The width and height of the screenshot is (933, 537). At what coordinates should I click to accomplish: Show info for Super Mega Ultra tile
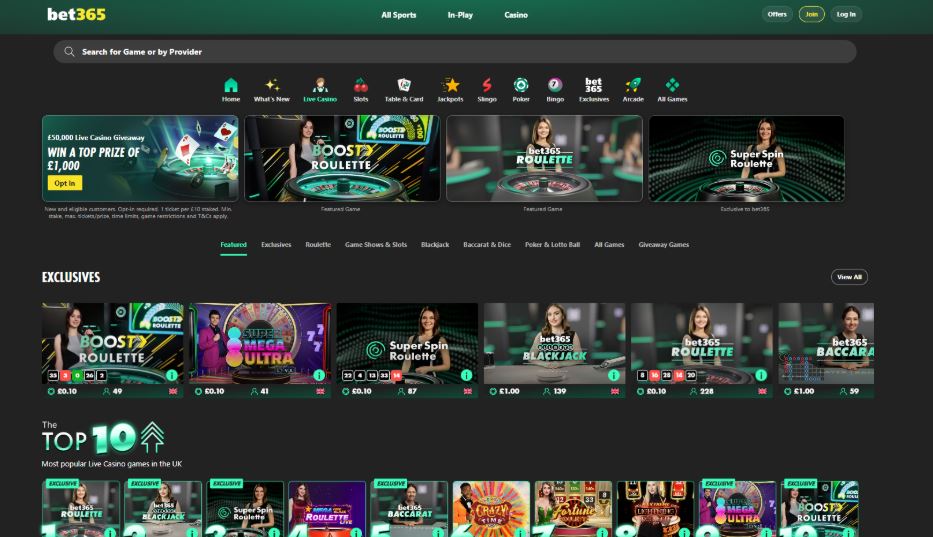coord(319,375)
